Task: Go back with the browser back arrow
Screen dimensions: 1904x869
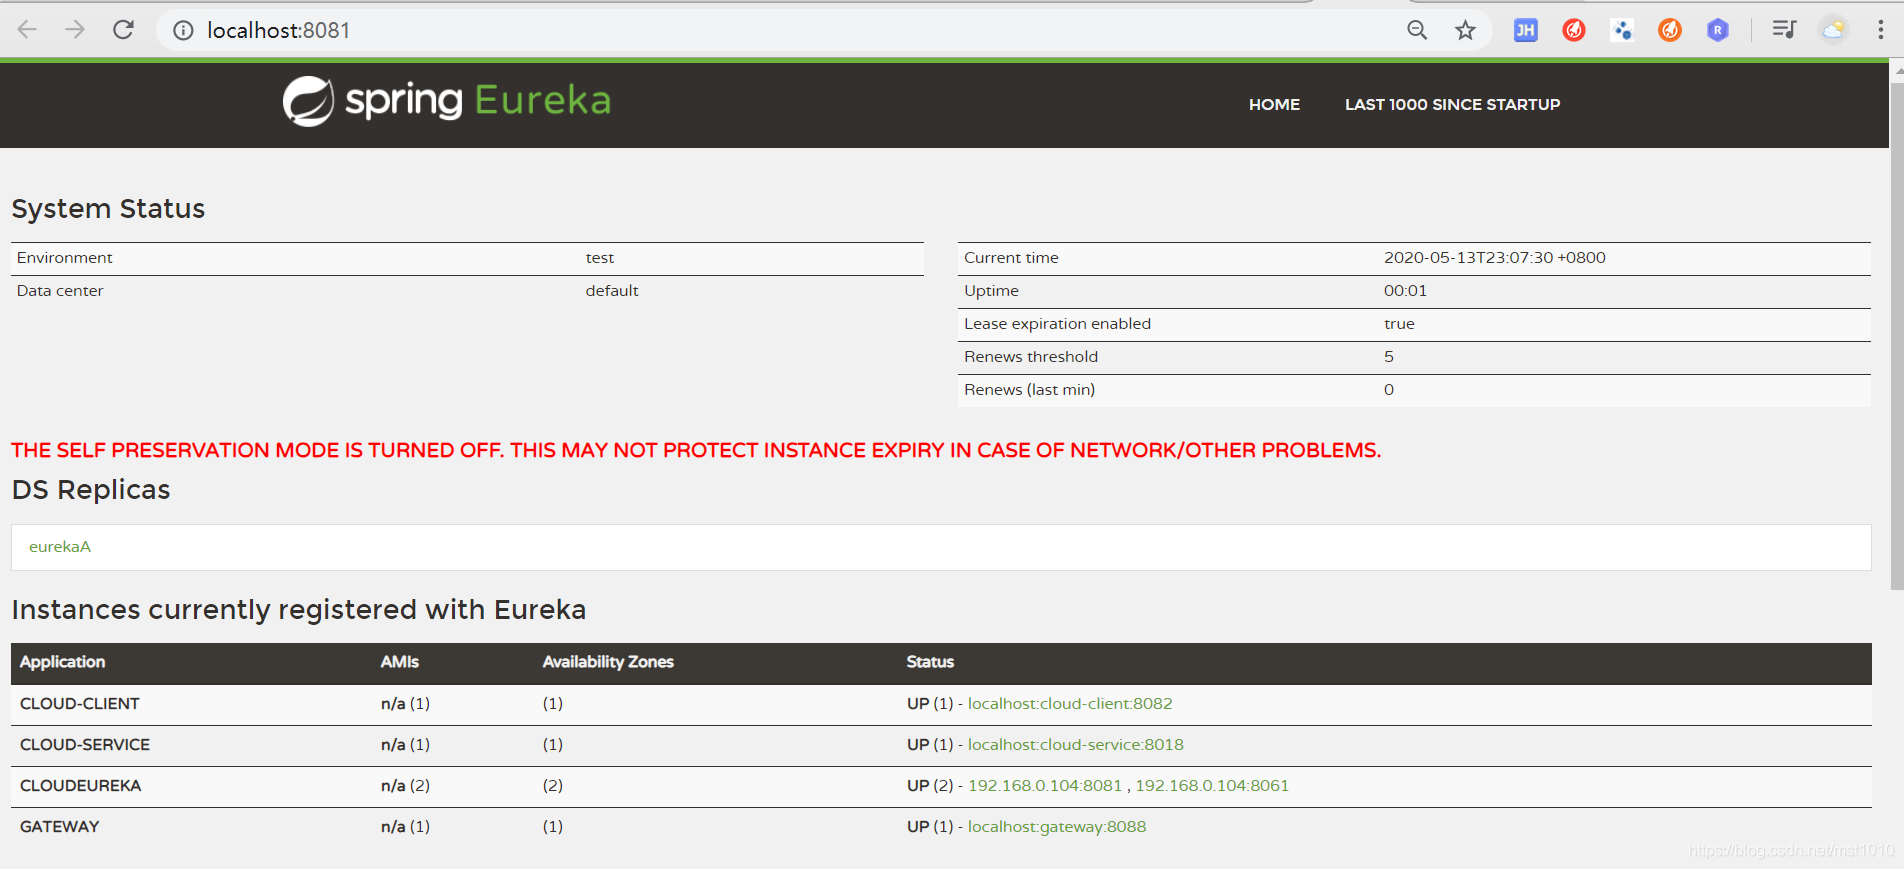Action: point(27,30)
